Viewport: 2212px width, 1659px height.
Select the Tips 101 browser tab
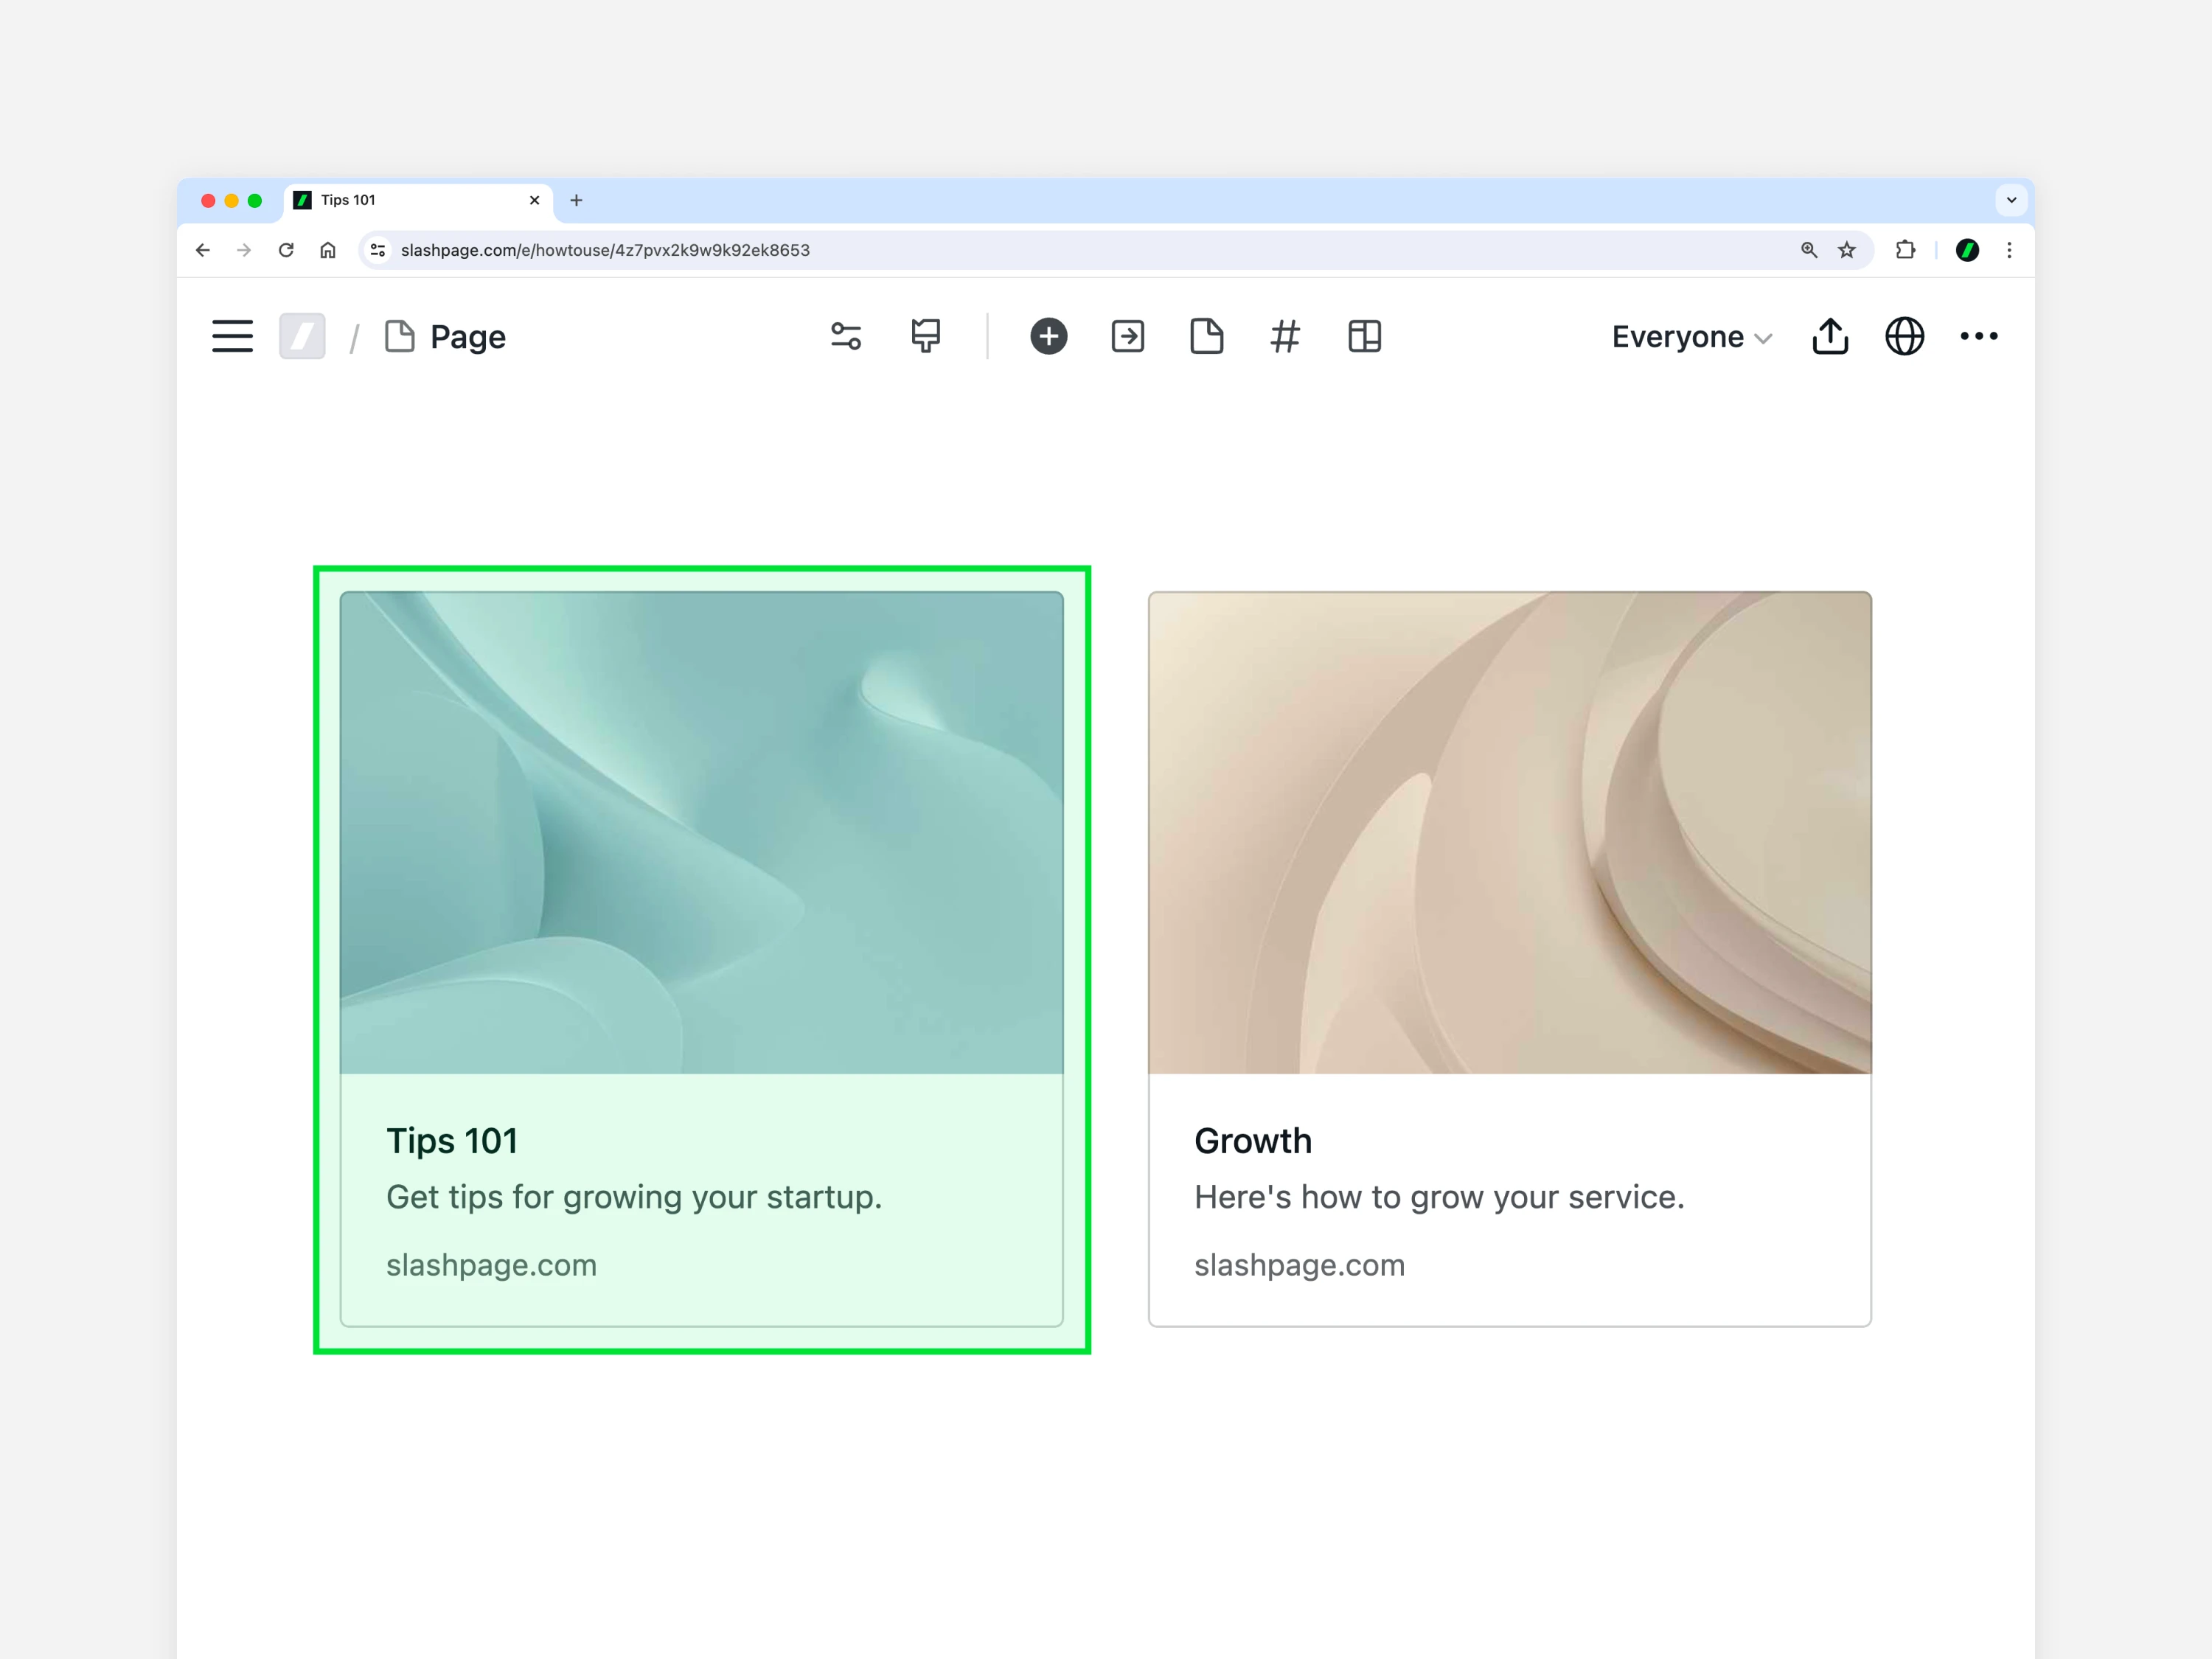pos(417,200)
